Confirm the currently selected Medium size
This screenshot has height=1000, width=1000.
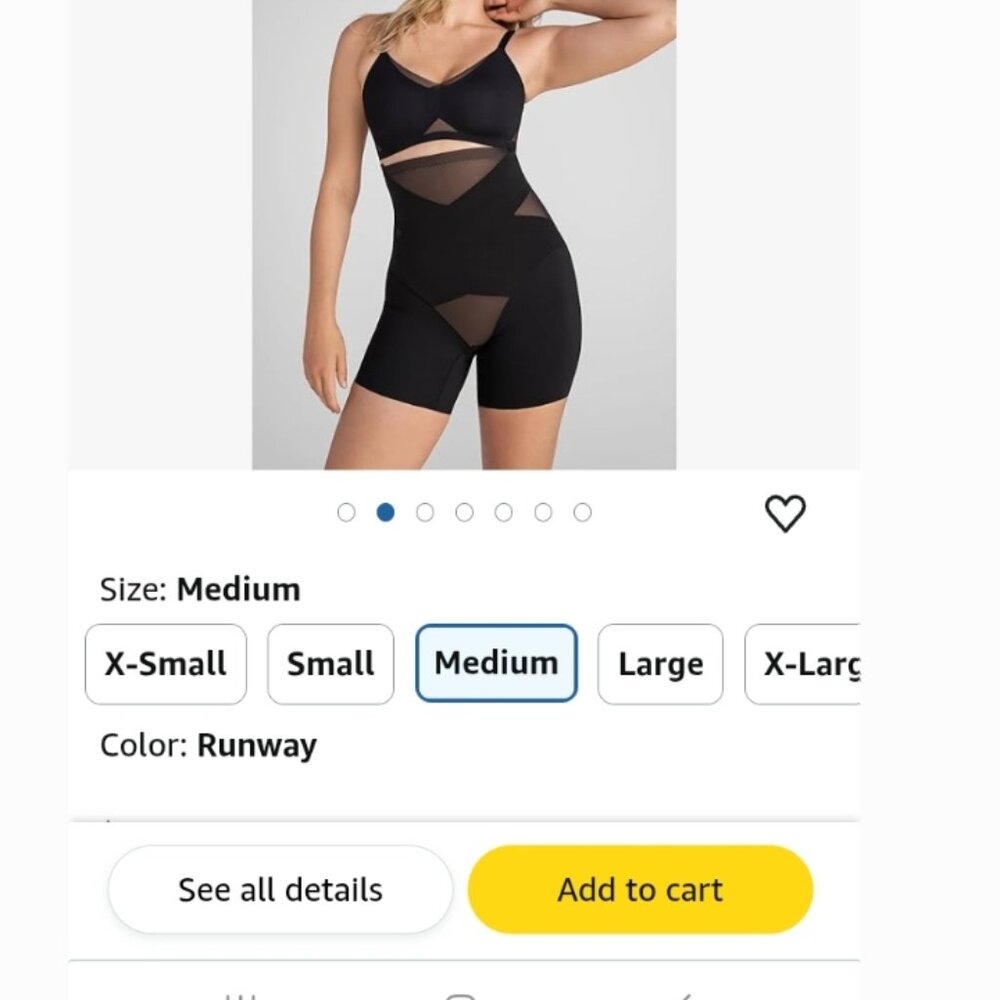click(496, 663)
